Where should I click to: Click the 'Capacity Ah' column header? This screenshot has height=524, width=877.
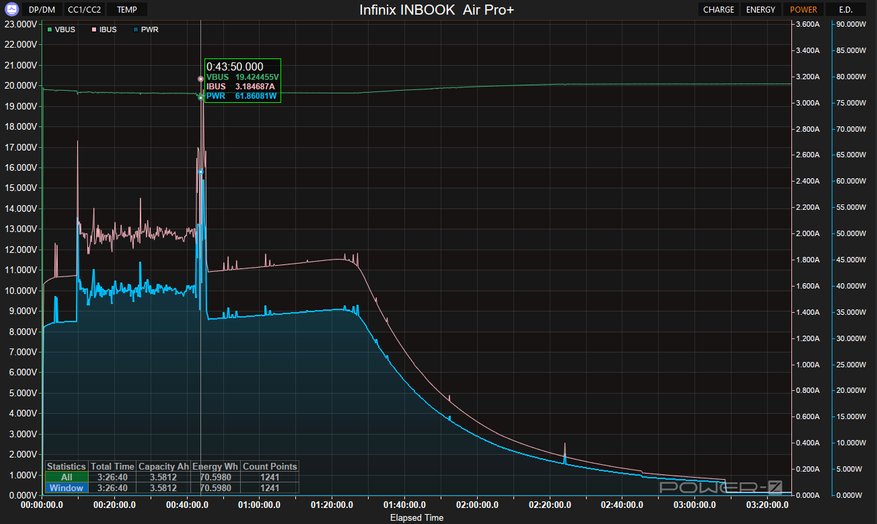click(x=163, y=466)
